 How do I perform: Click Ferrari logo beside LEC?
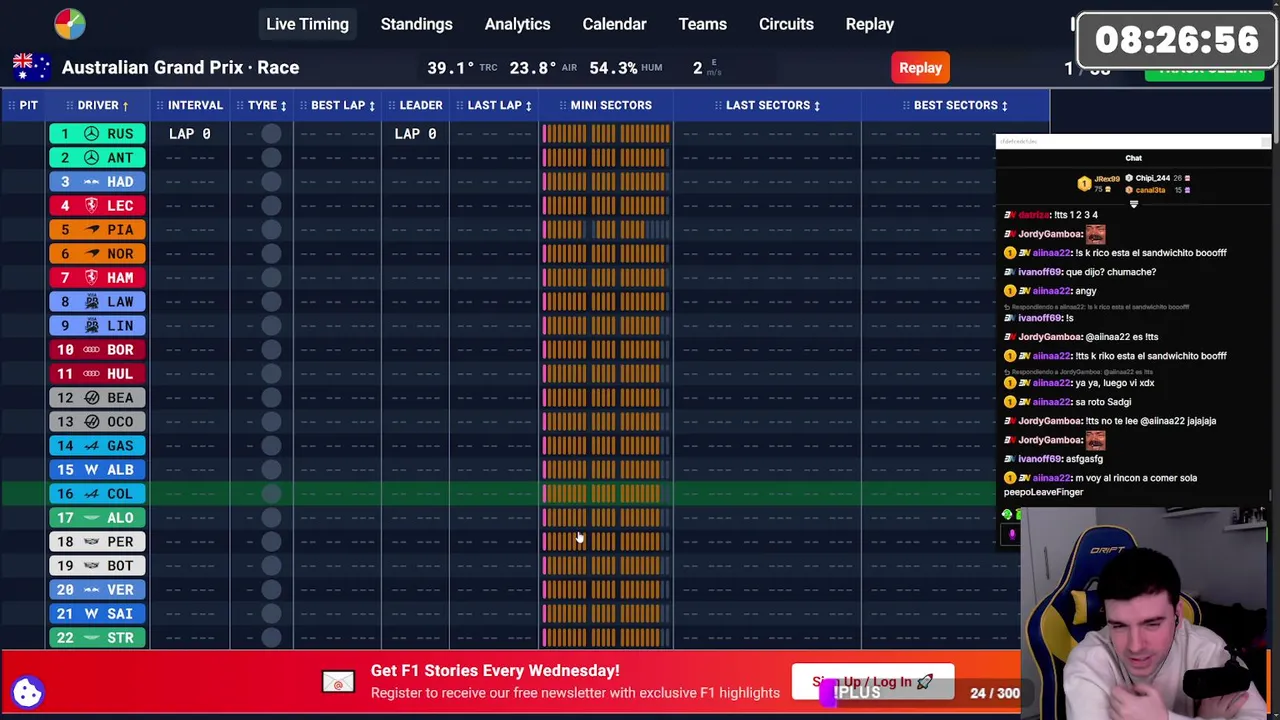pos(92,206)
